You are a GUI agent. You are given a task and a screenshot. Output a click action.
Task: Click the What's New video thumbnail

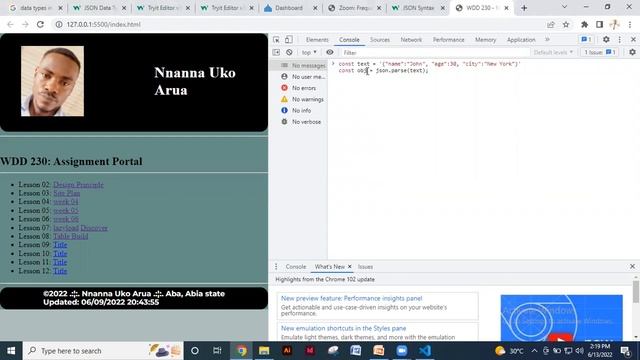(562, 318)
